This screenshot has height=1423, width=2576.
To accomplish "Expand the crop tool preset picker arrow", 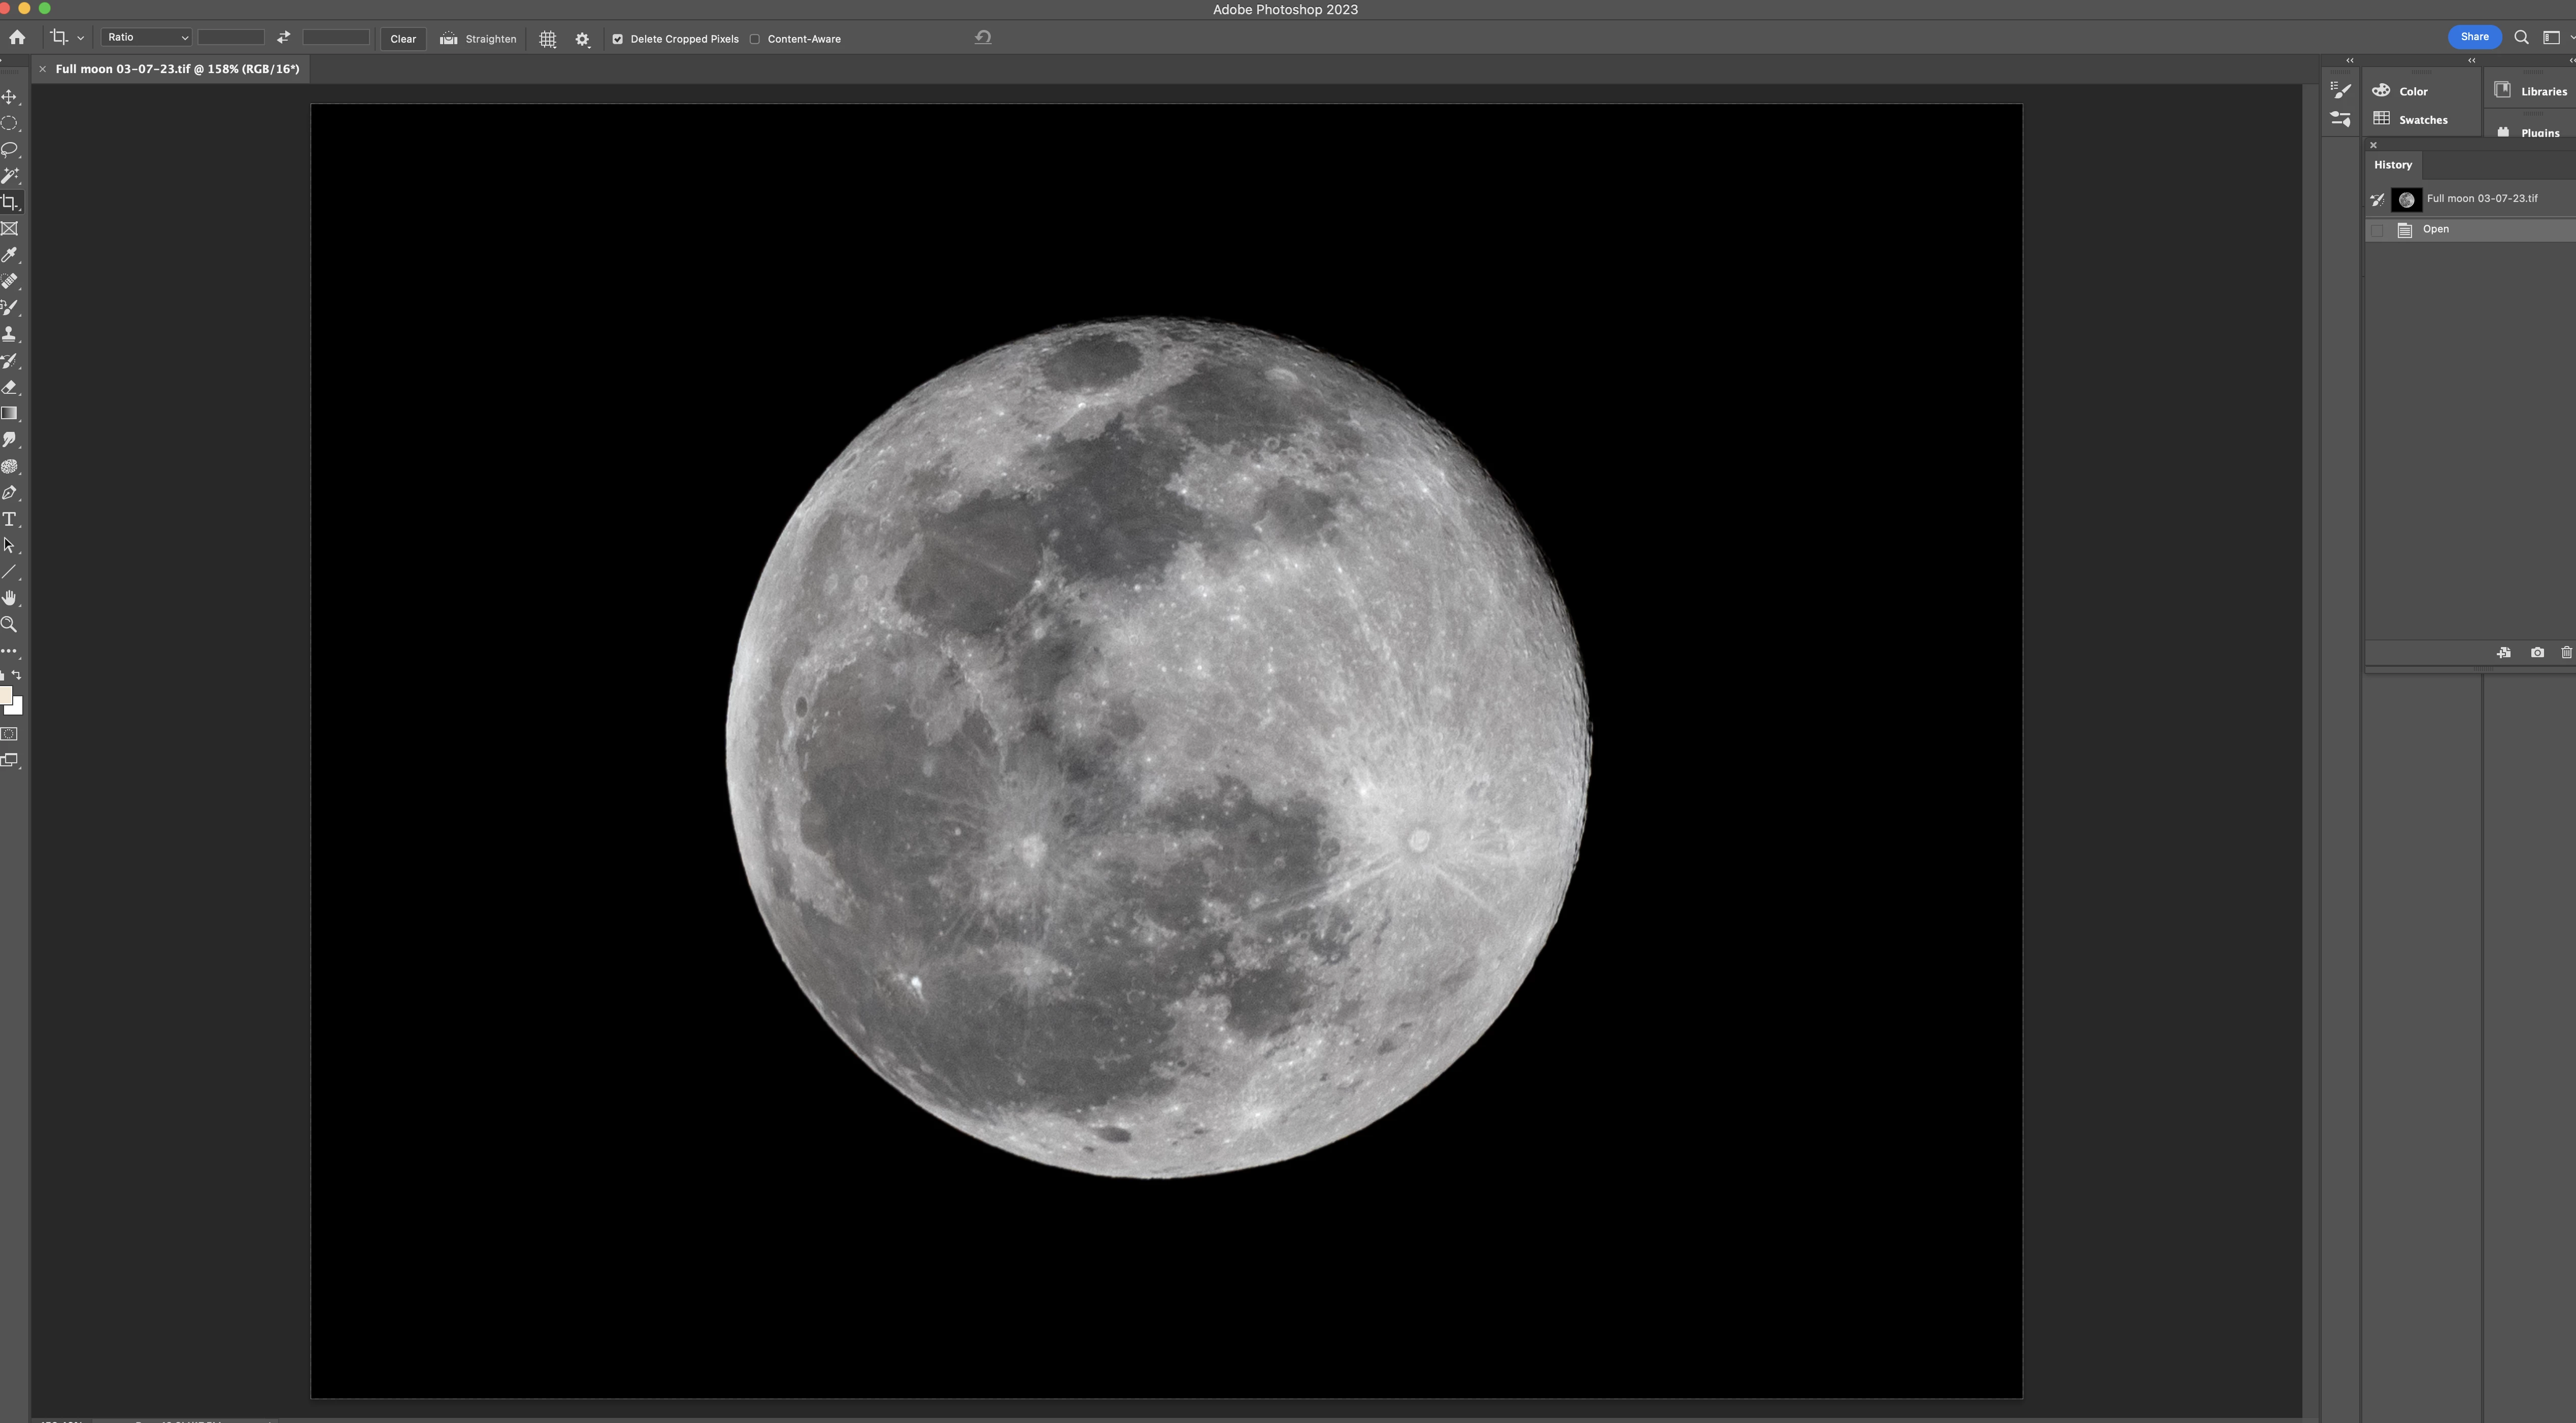I will (81, 38).
